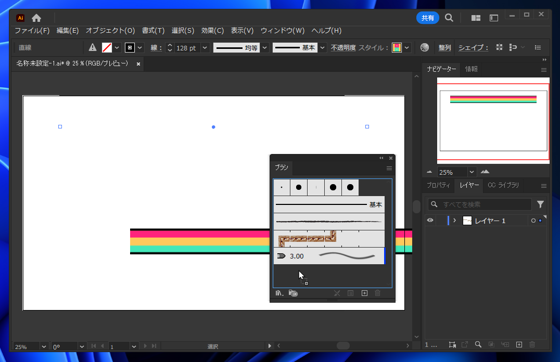Click the transform grid icon in control bar
The height and width of the screenshot is (362, 560).
(x=499, y=47)
